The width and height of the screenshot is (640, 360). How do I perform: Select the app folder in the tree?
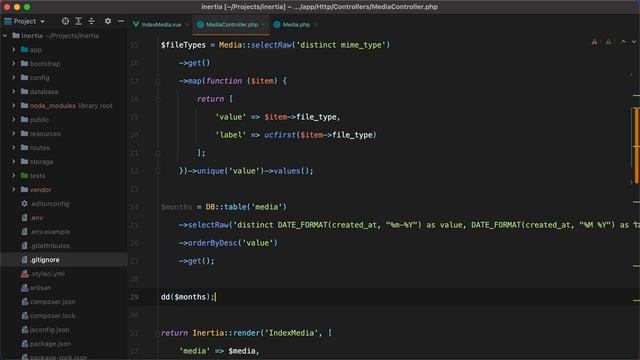pyautogui.click(x=36, y=50)
